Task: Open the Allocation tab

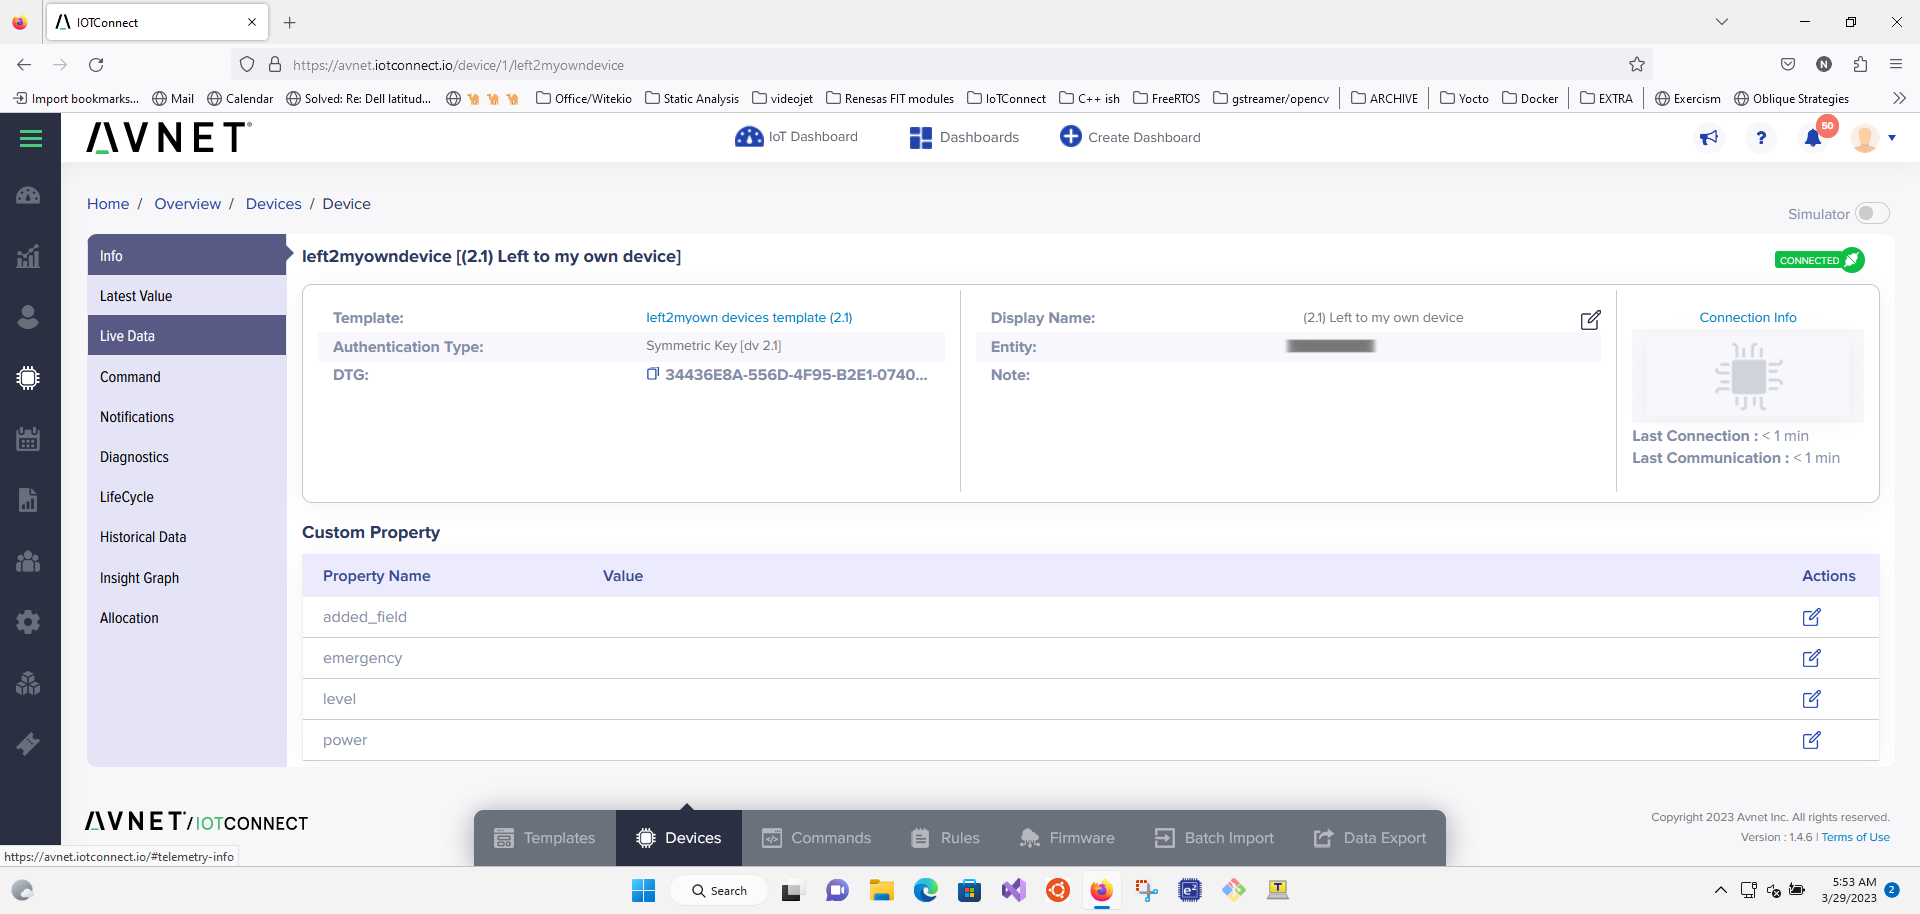Action: point(187,618)
